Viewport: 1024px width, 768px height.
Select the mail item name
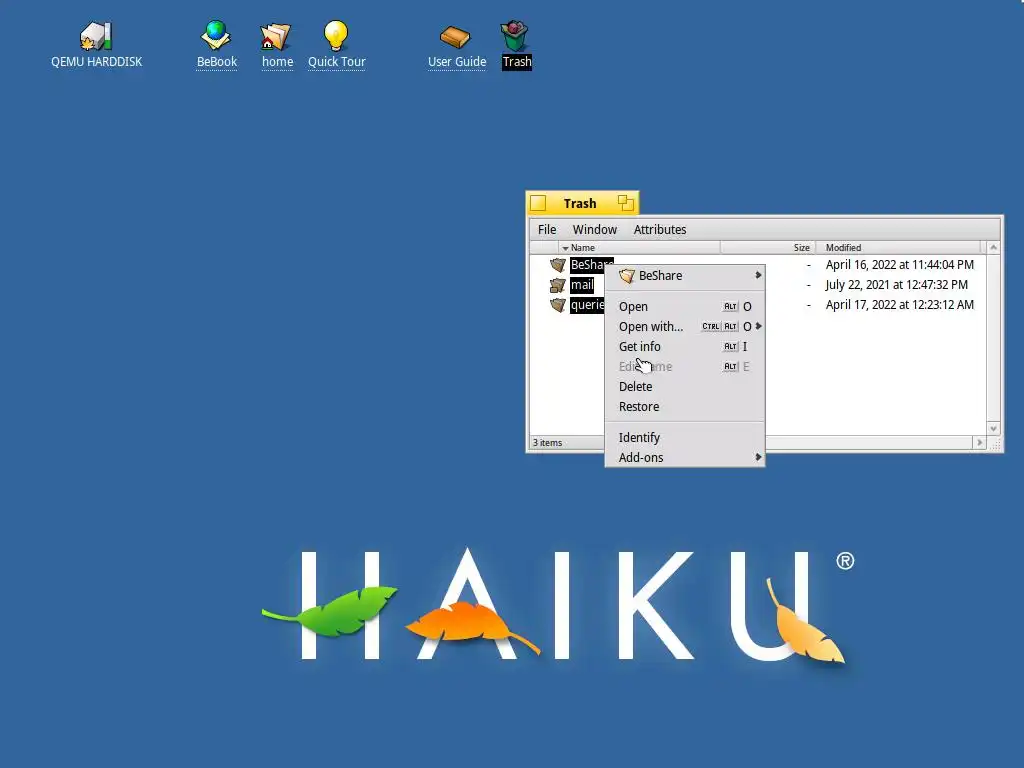point(582,285)
